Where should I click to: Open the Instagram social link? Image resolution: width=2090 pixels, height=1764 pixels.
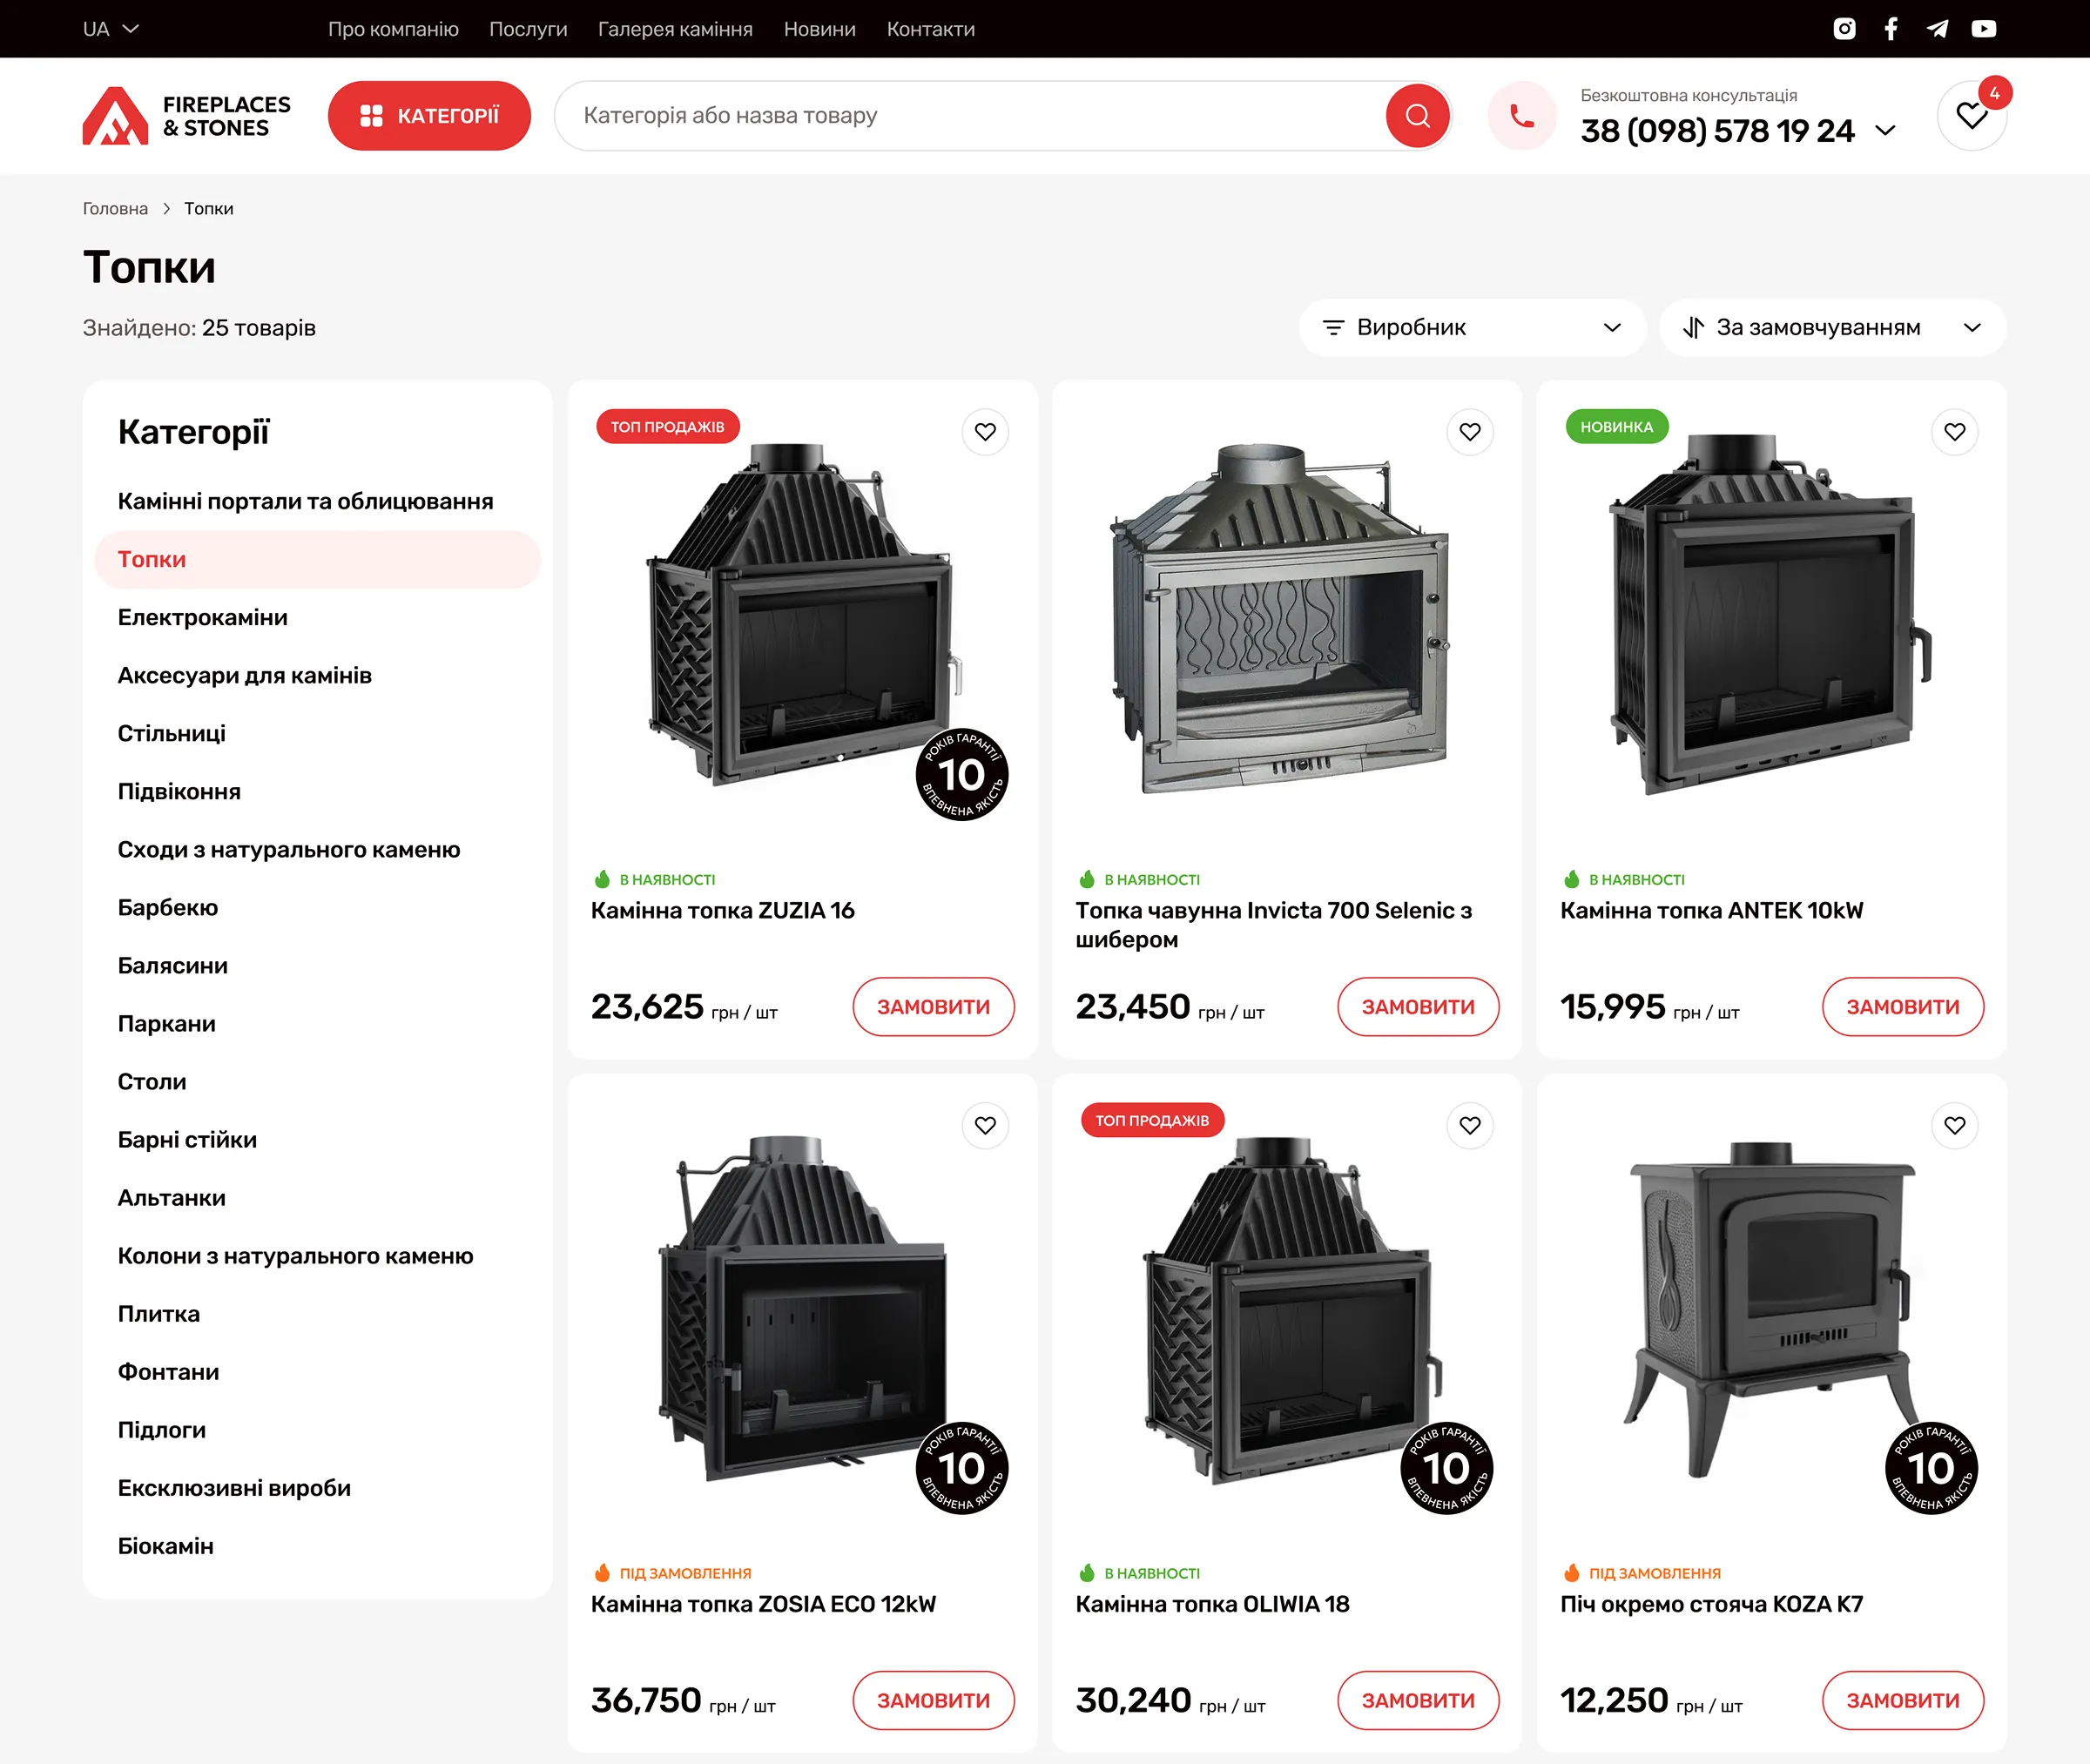coord(1844,29)
